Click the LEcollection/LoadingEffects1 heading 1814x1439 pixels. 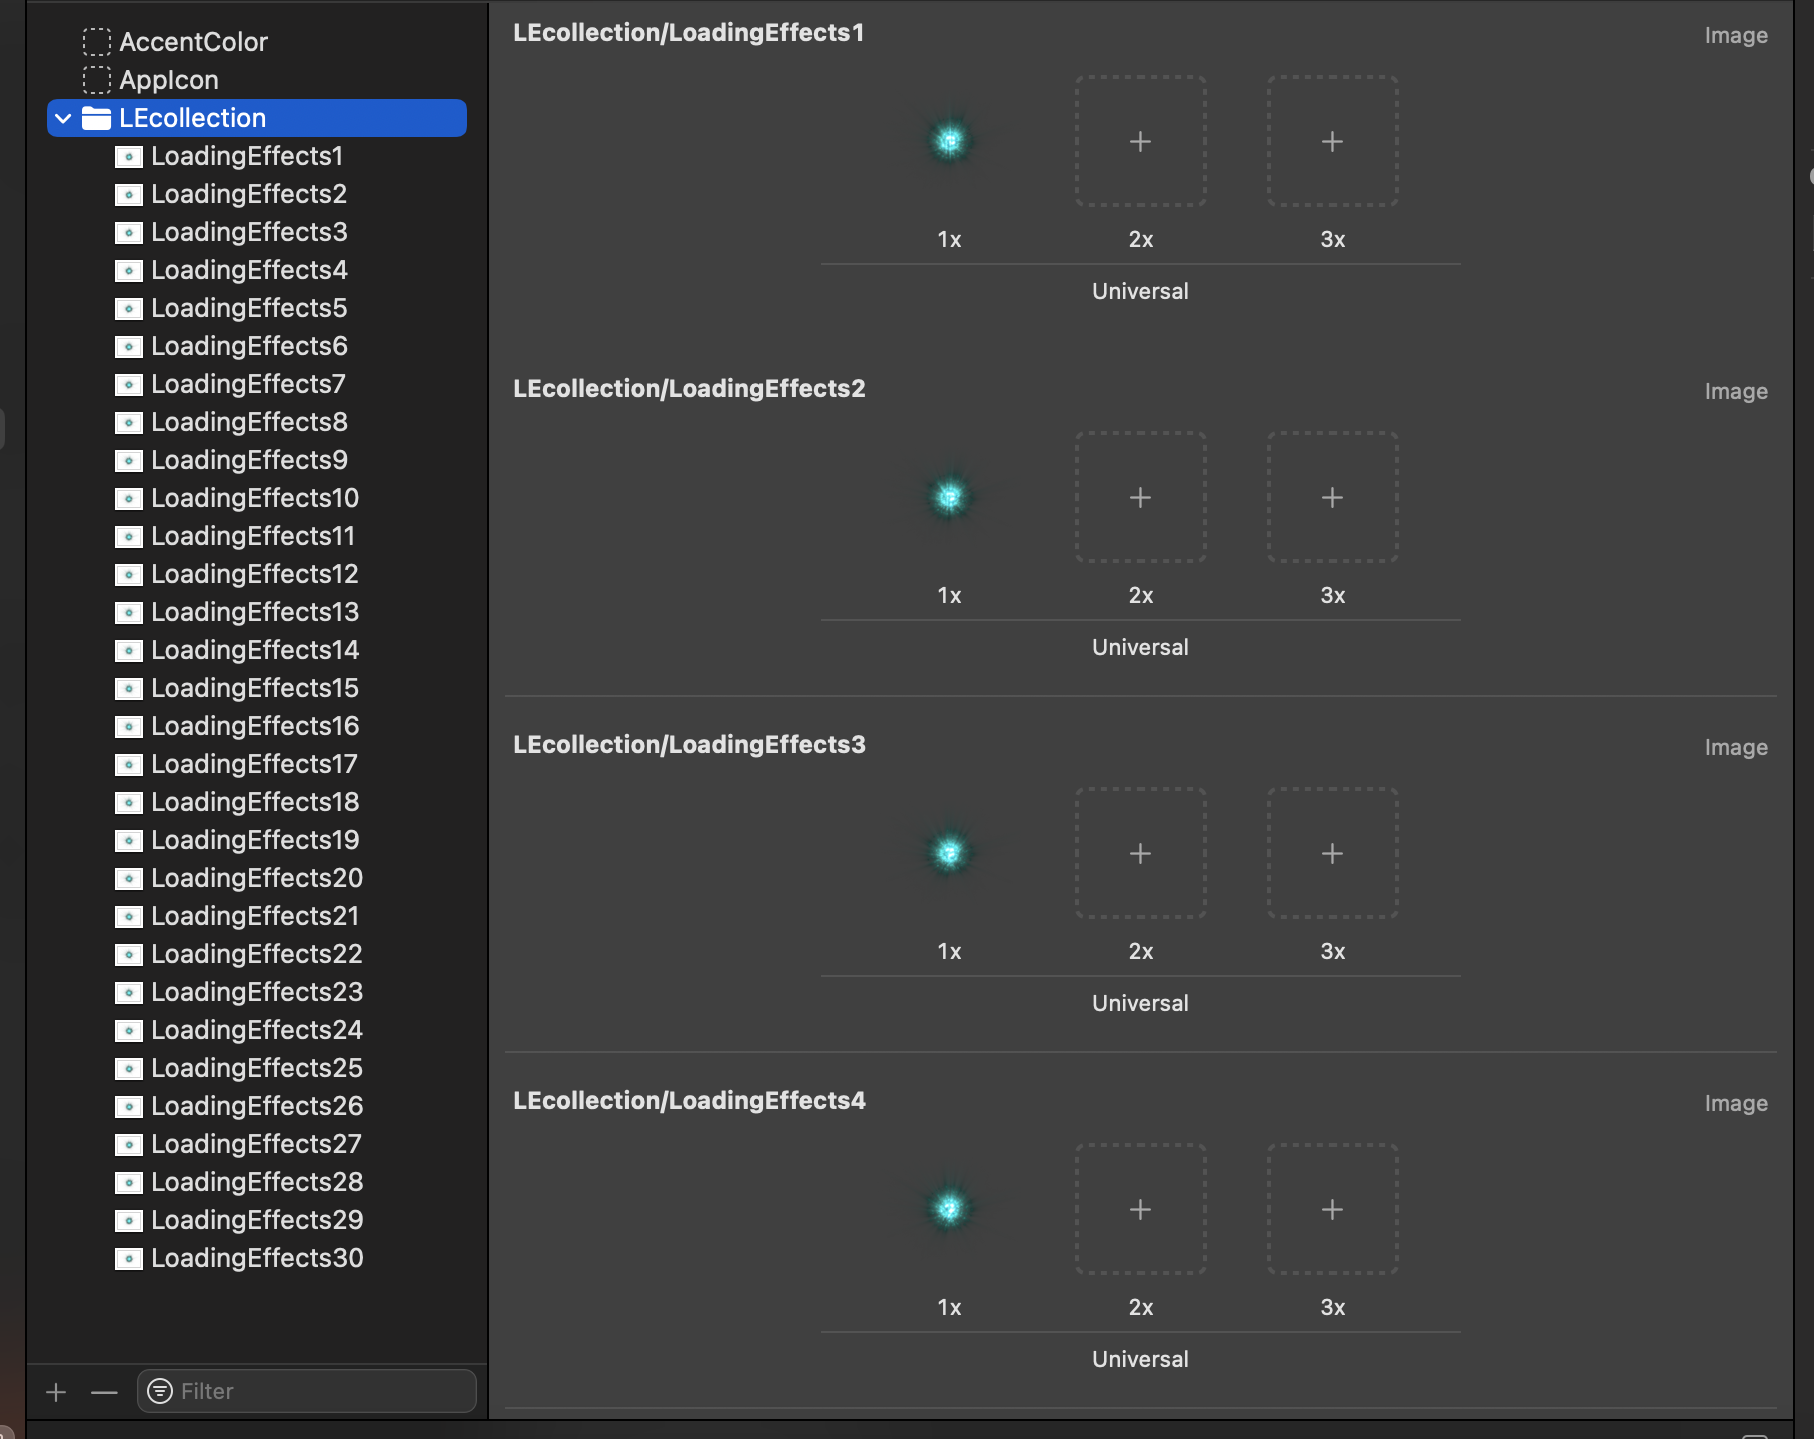688,33
